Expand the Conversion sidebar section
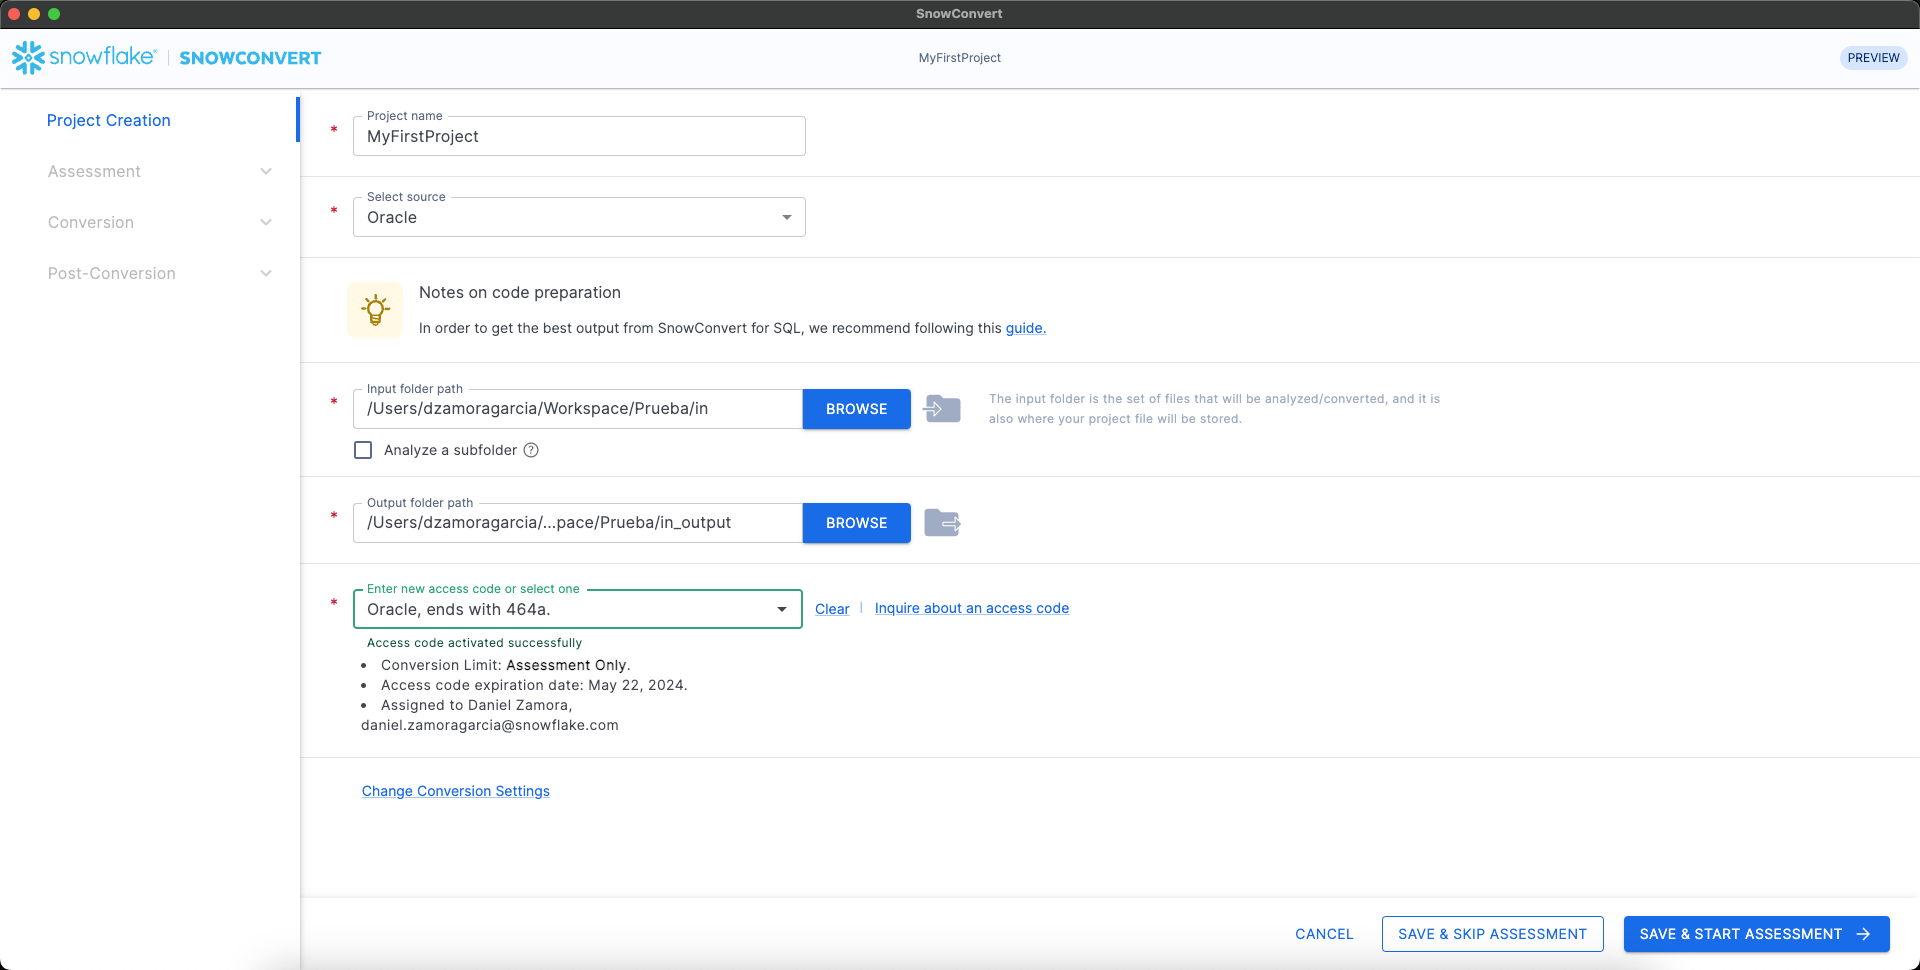The image size is (1920, 970). pos(266,222)
